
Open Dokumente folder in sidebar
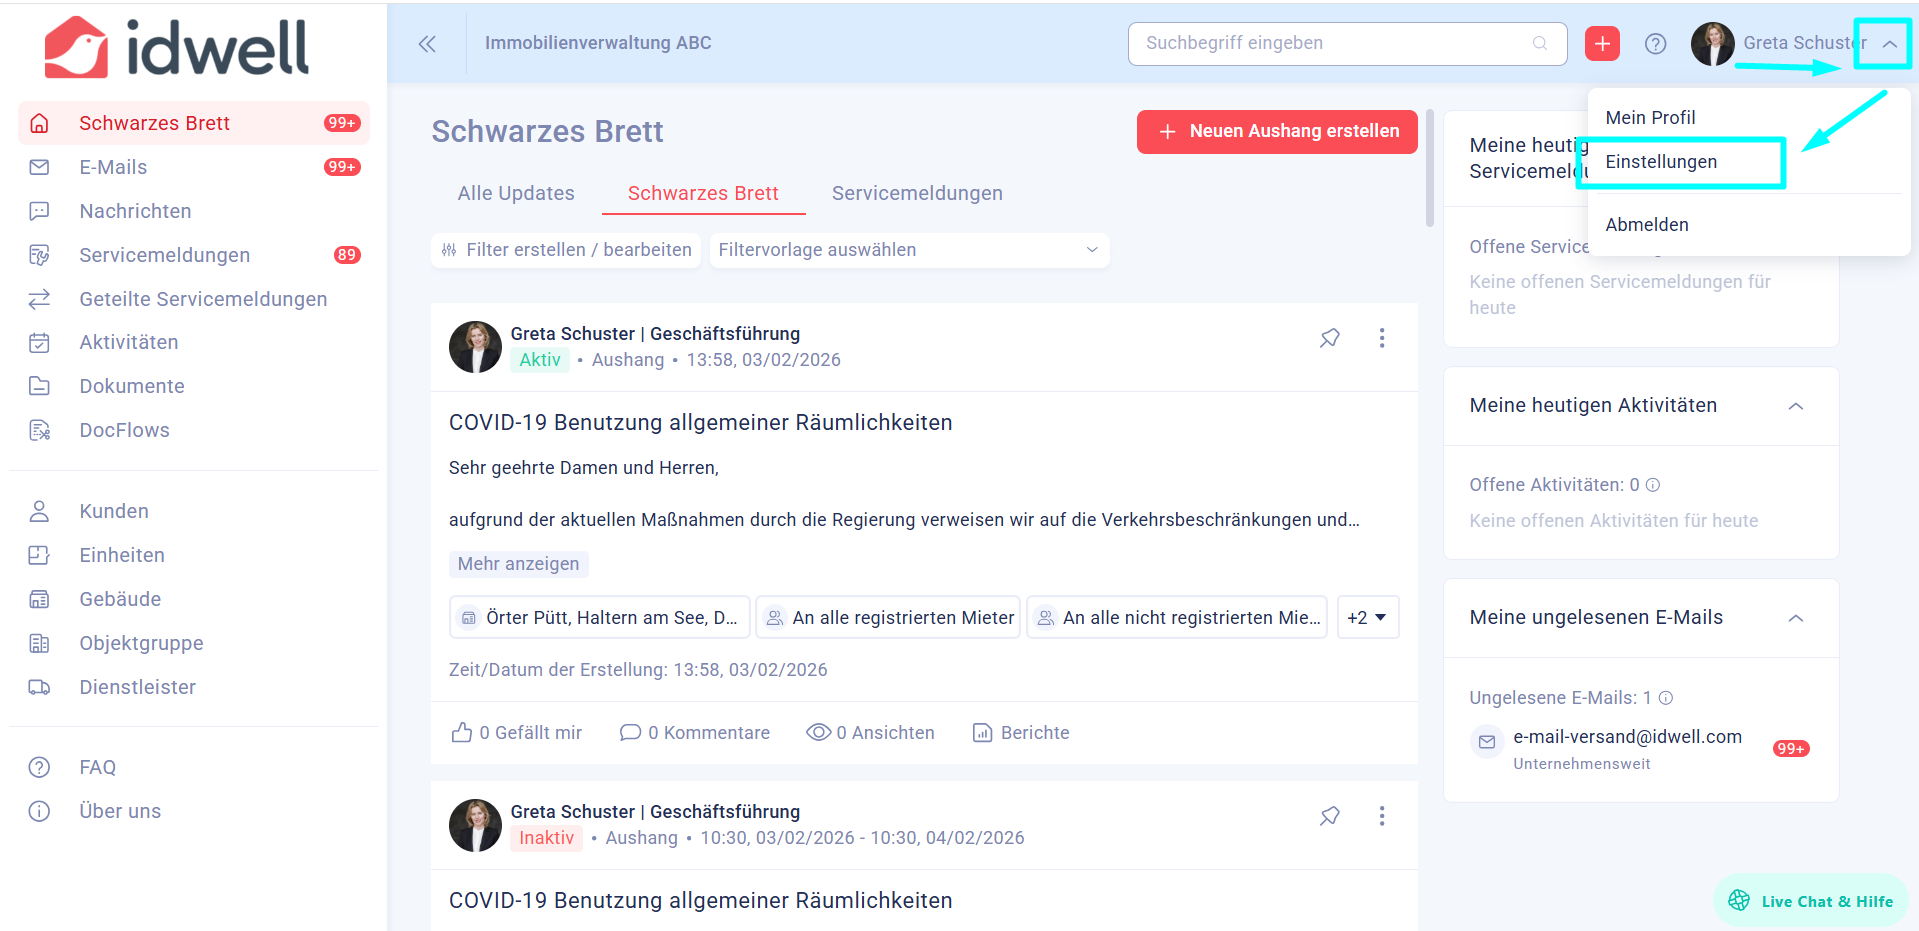194,386
